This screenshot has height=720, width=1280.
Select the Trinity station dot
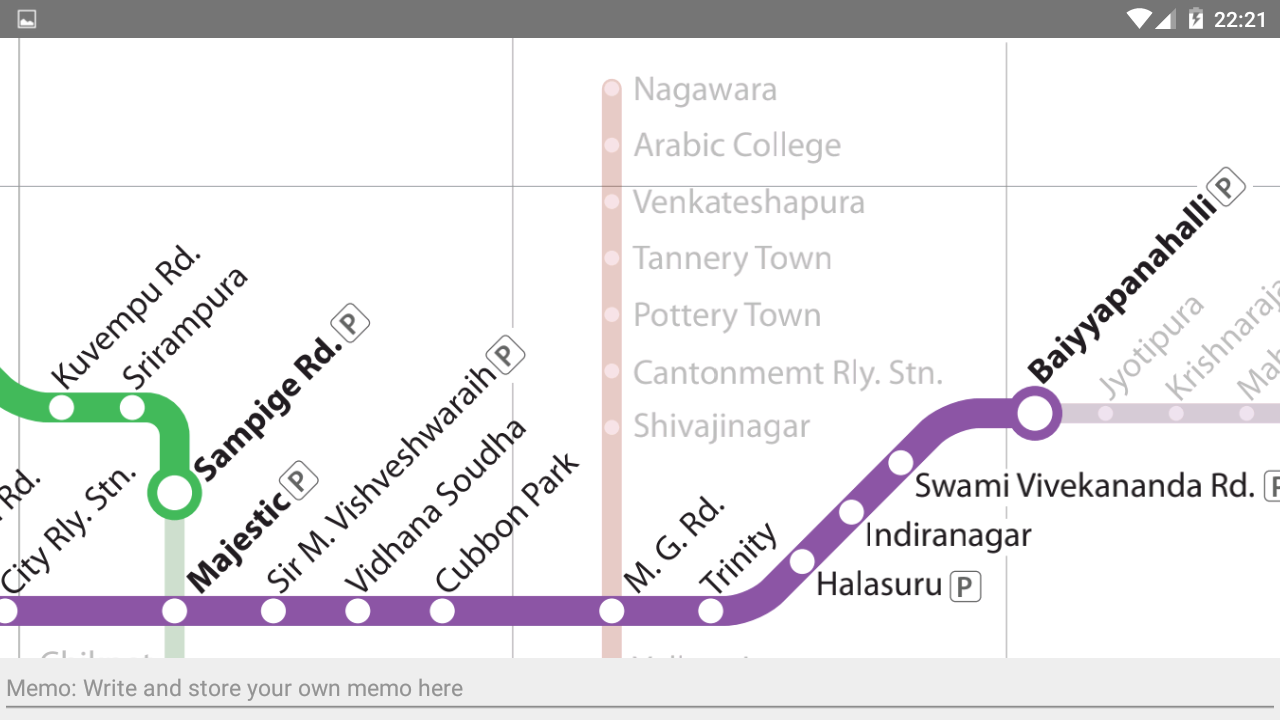click(x=710, y=611)
